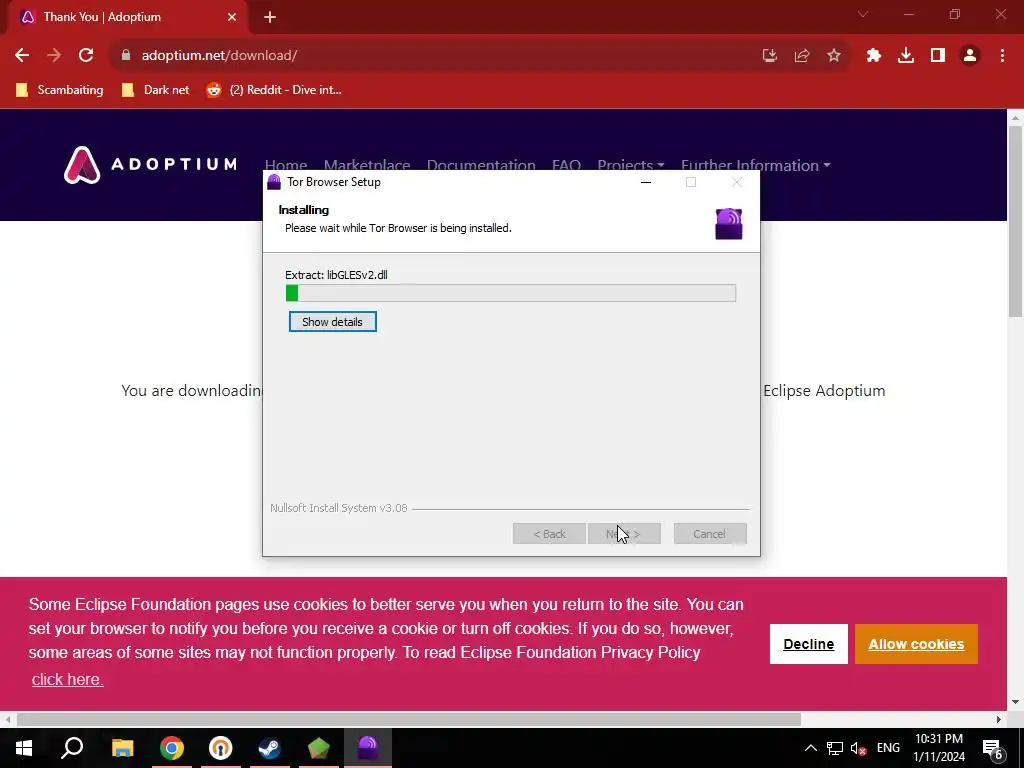Screen dimensions: 1024x768
Task: Open Chrome three-dot menu
Action: click(x=1002, y=56)
